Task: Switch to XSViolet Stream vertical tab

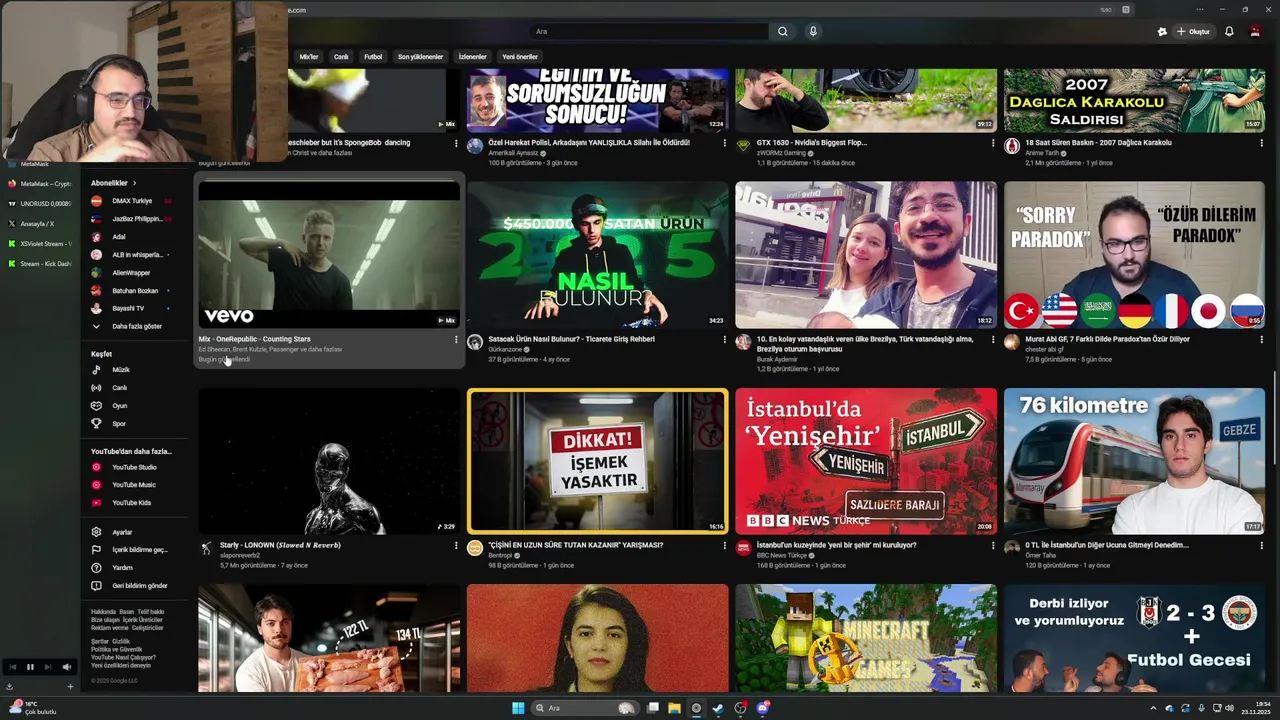Action: pyautogui.click(x=40, y=244)
